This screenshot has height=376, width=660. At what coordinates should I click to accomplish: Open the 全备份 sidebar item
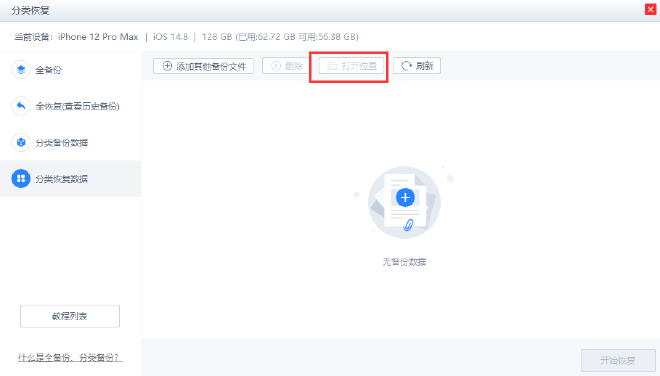70,70
